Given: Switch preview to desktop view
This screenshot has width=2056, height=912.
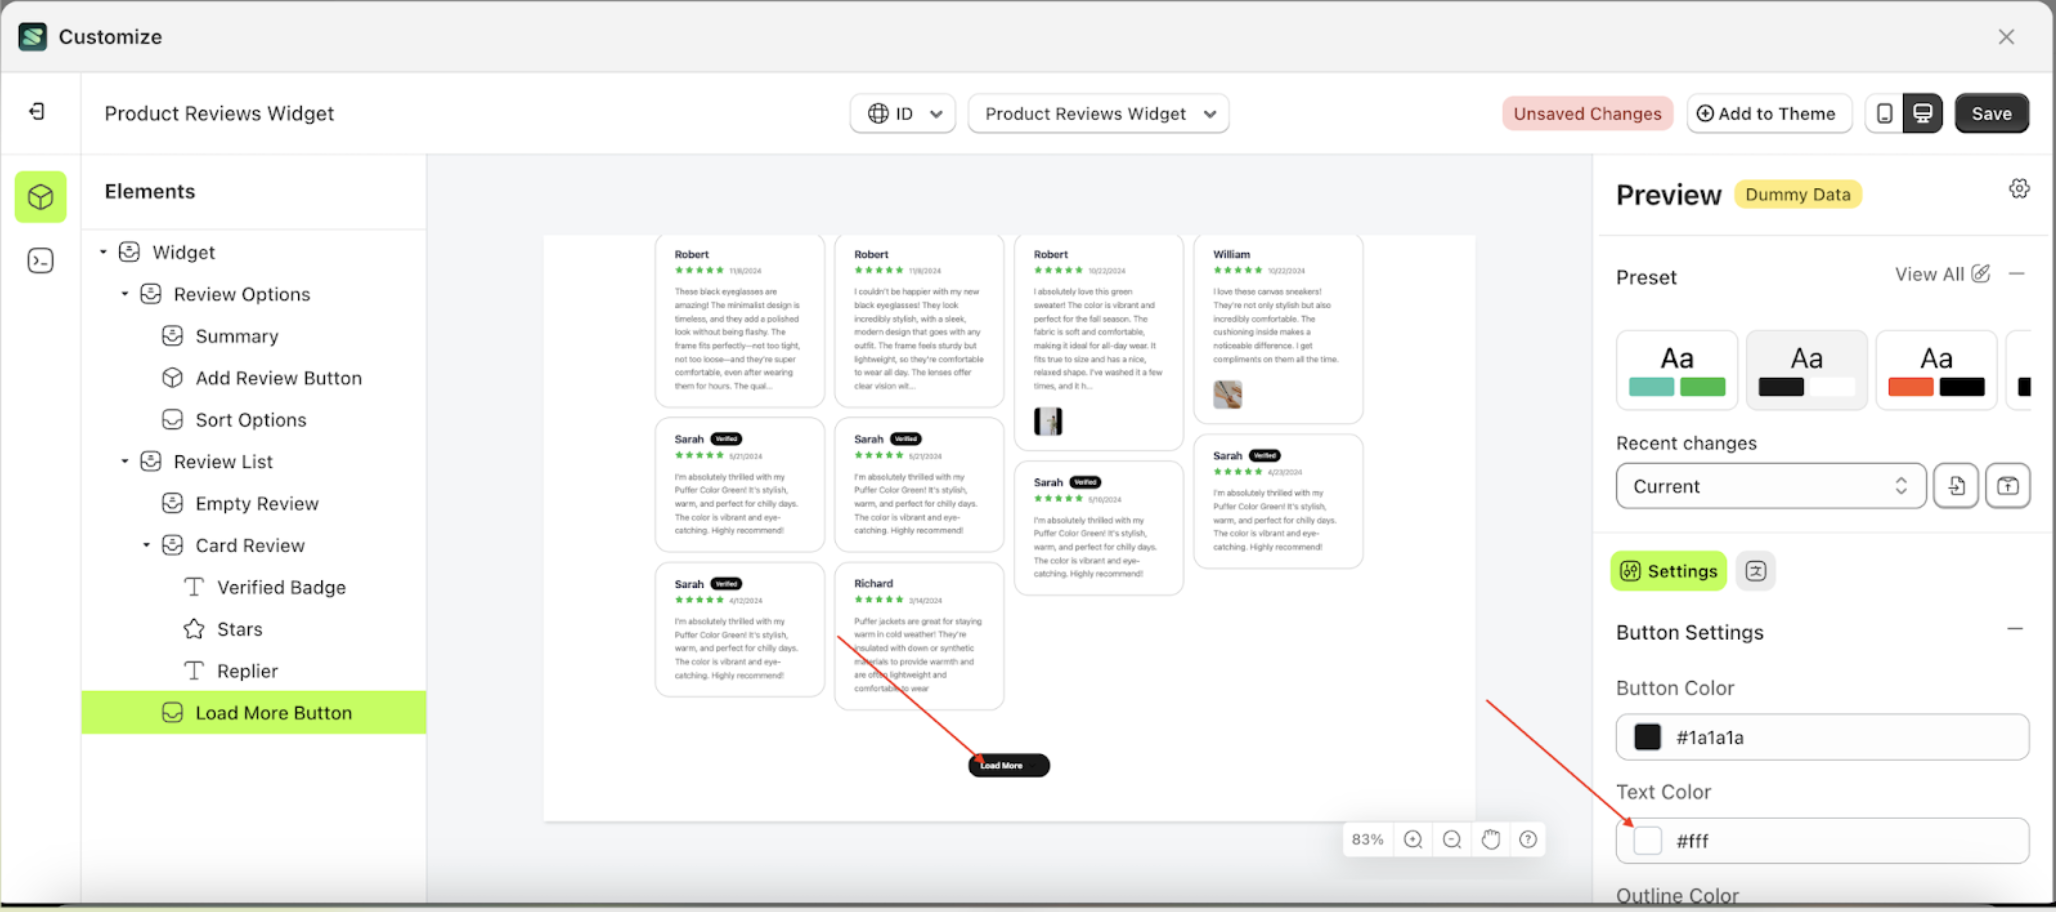Looking at the screenshot, I should [1923, 113].
